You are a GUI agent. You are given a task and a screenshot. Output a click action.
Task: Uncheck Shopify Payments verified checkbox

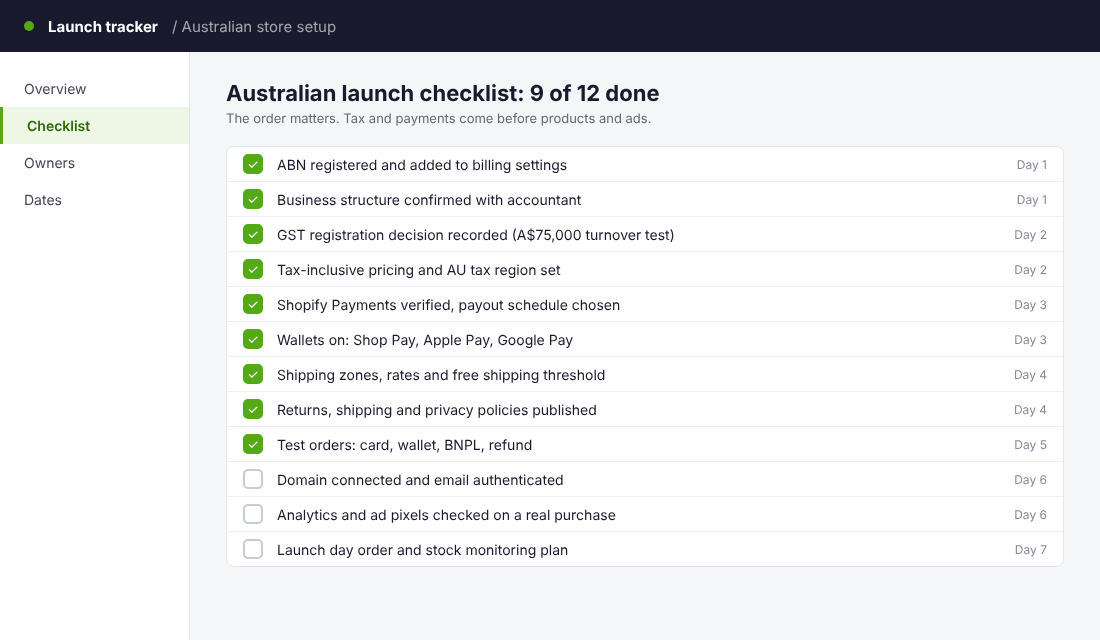tap(253, 305)
